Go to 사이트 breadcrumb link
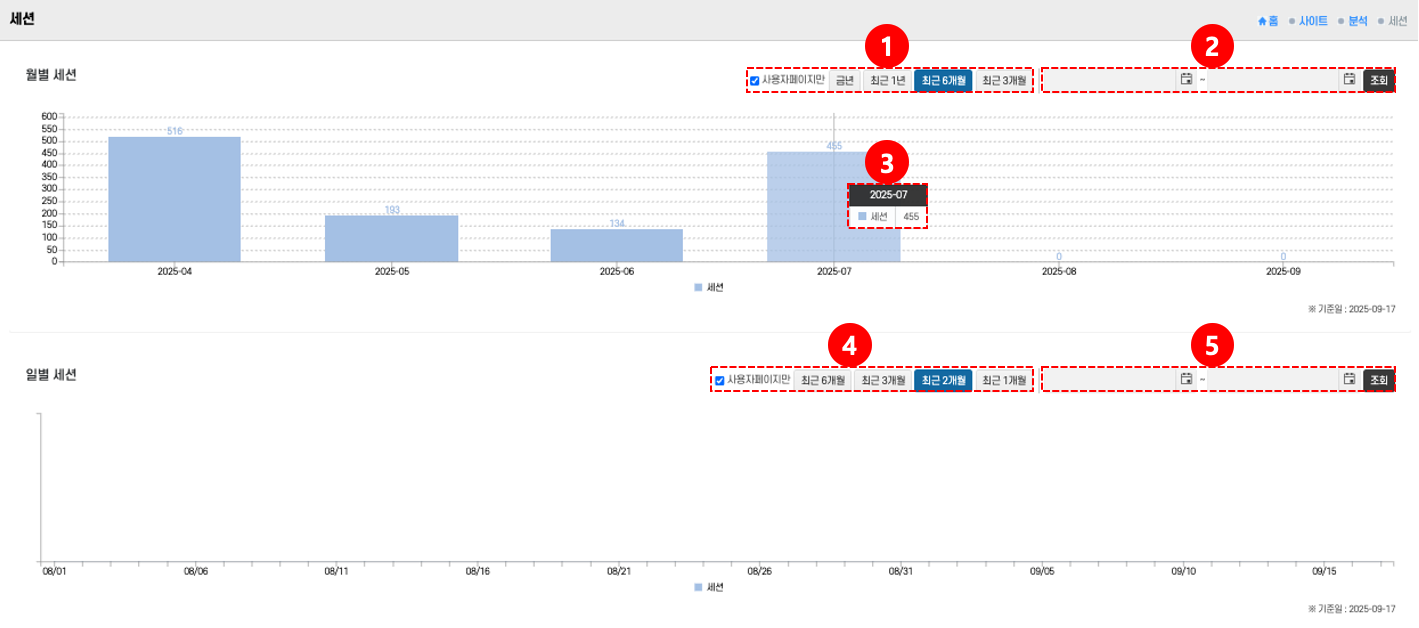Screen dimensions: 1419x628 [1313, 21]
